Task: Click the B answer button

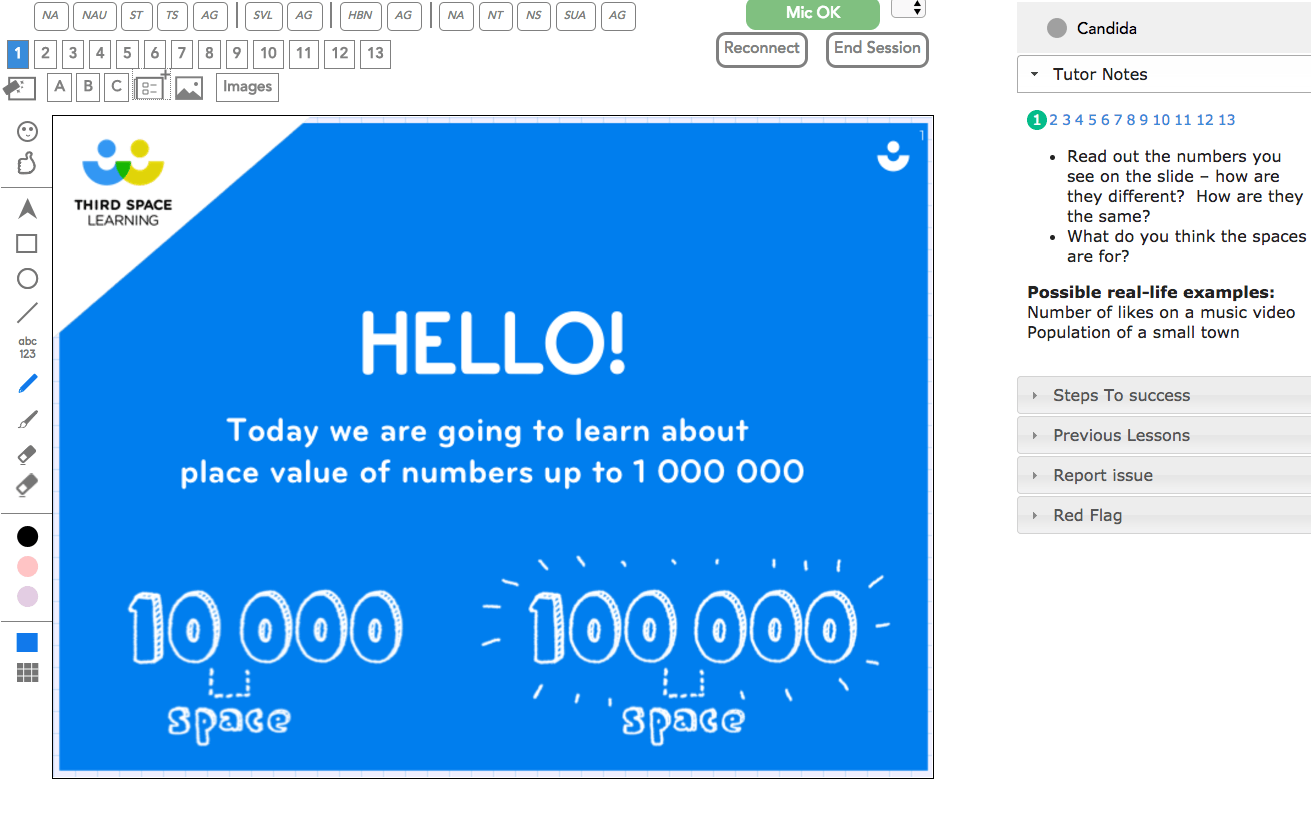Action: point(88,87)
